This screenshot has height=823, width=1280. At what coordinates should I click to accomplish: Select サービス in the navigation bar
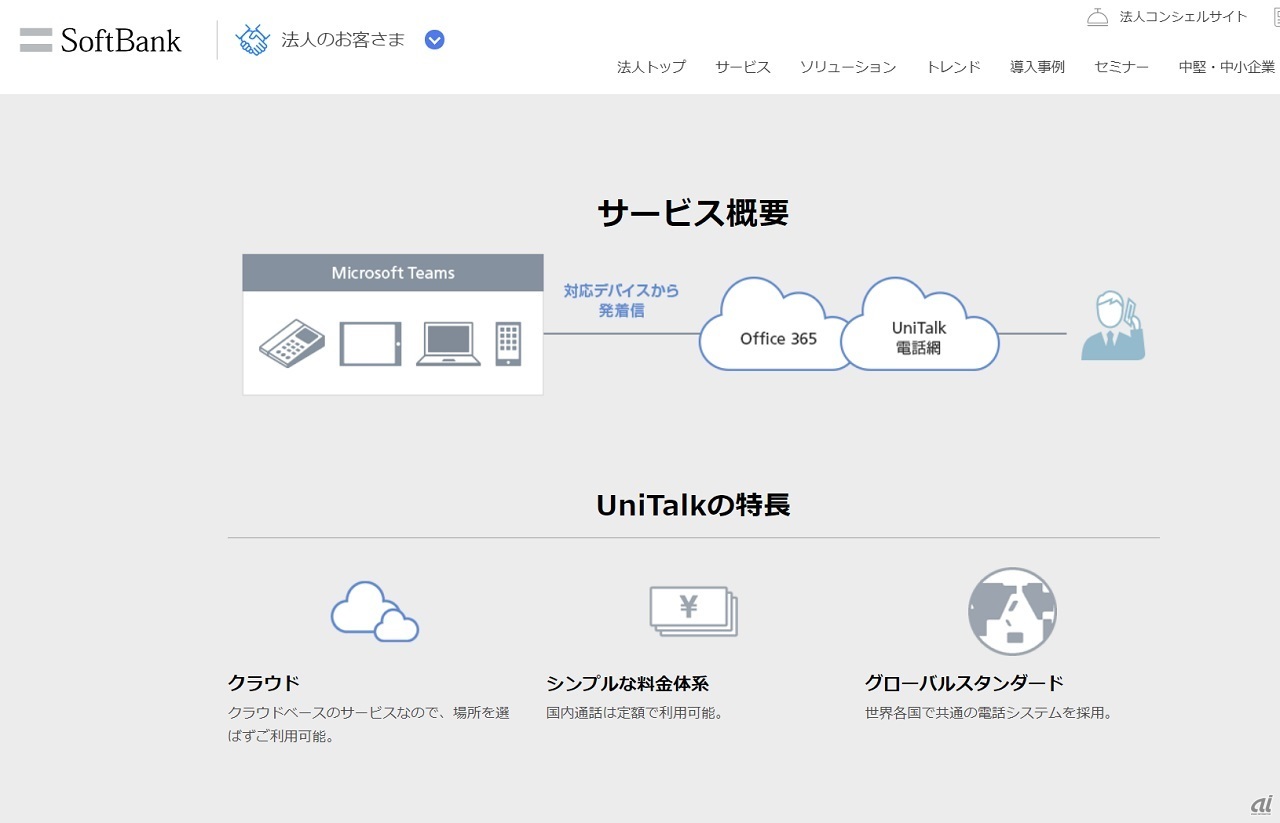point(742,67)
